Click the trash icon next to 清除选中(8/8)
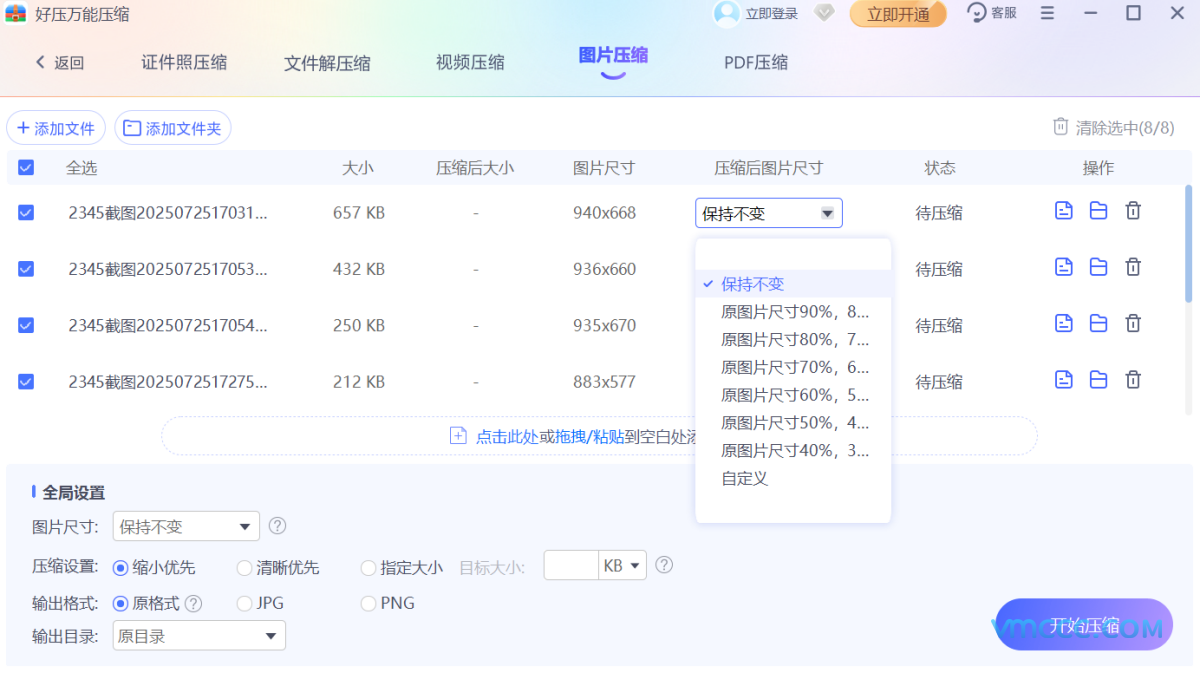The height and width of the screenshot is (673, 1200). (1061, 127)
